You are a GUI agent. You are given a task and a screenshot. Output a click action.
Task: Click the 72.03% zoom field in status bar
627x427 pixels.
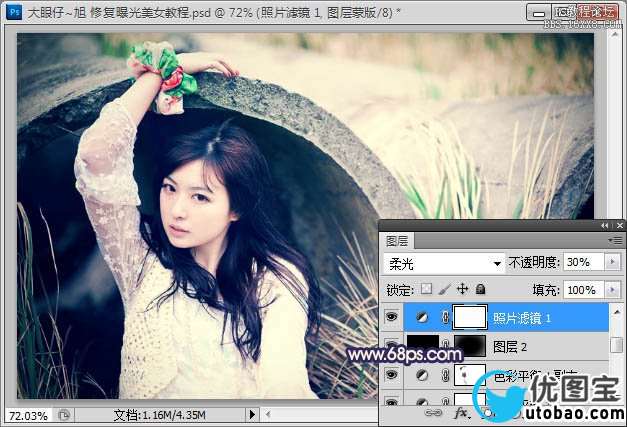(x=28, y=416)
